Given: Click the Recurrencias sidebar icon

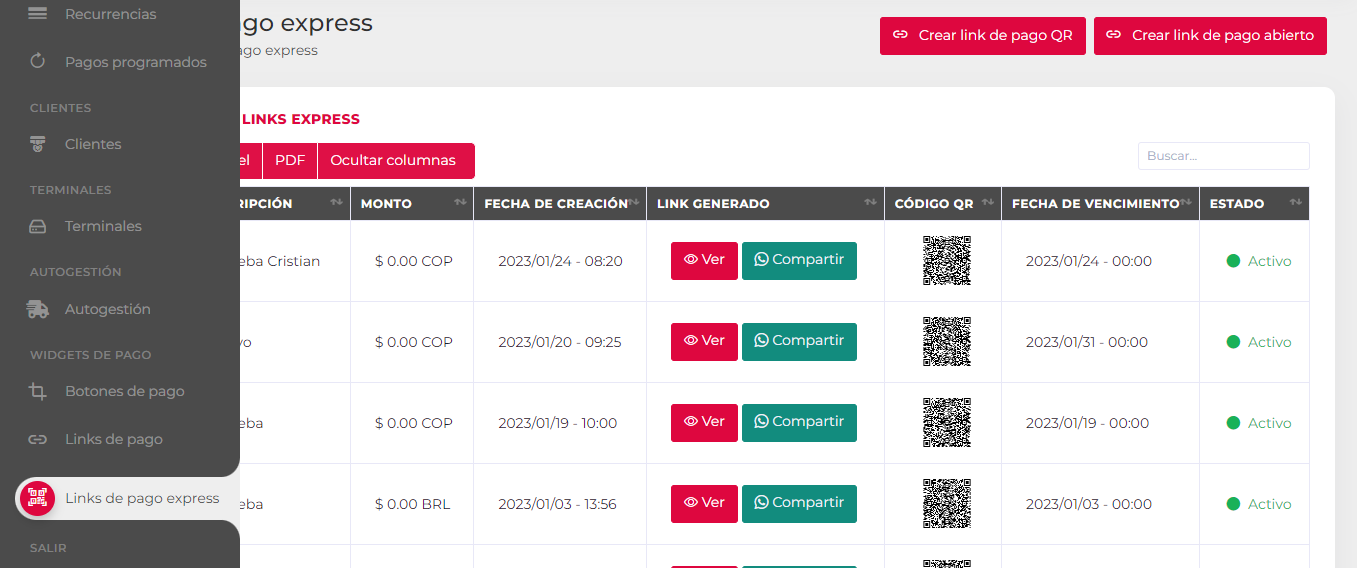Looking at the screenshot, I should coord(38,14).
